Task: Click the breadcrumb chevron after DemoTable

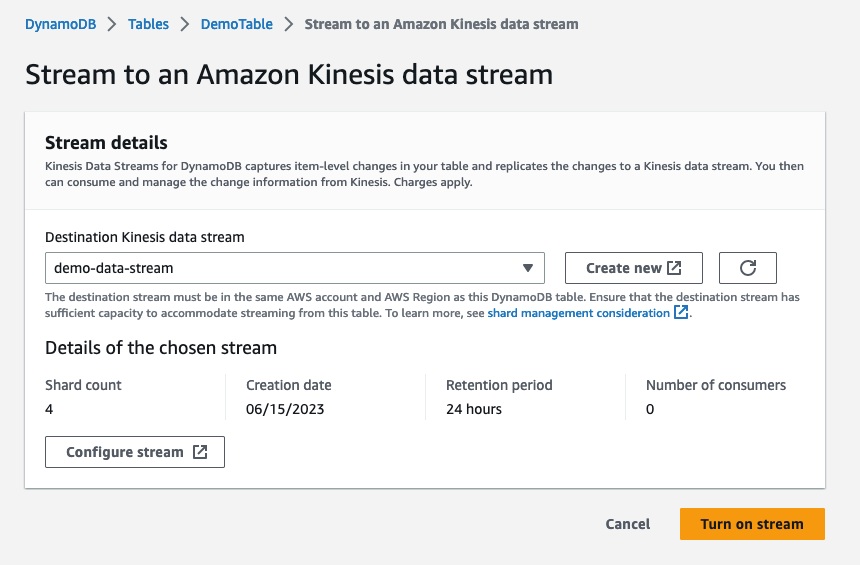Action: pyautogui.click(x=289, y=24)
